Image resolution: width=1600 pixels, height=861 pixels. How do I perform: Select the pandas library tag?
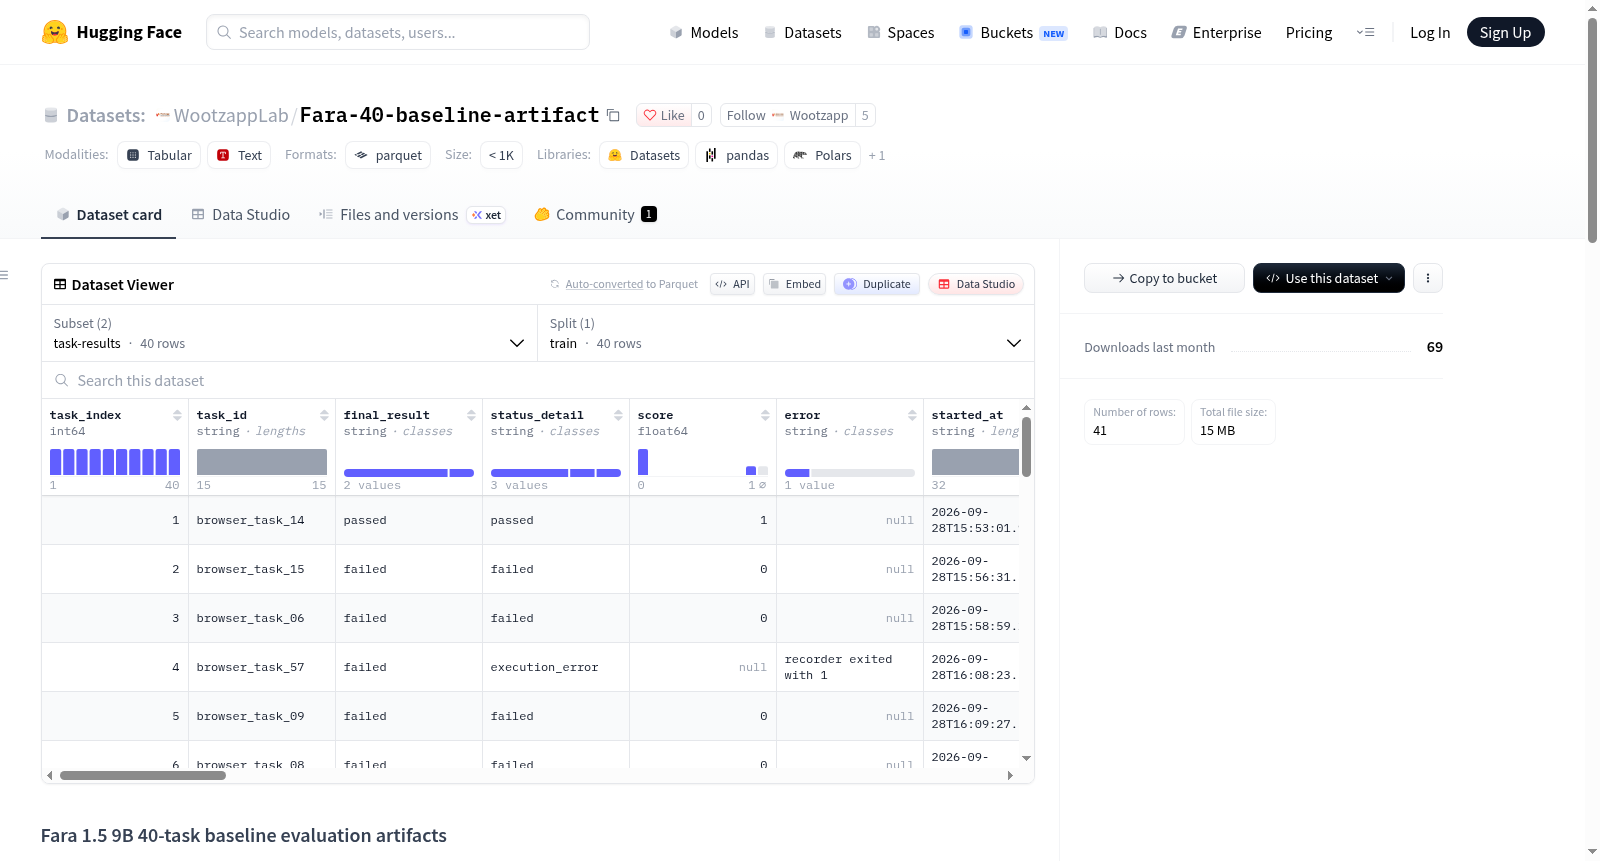[x=737, y=155]
